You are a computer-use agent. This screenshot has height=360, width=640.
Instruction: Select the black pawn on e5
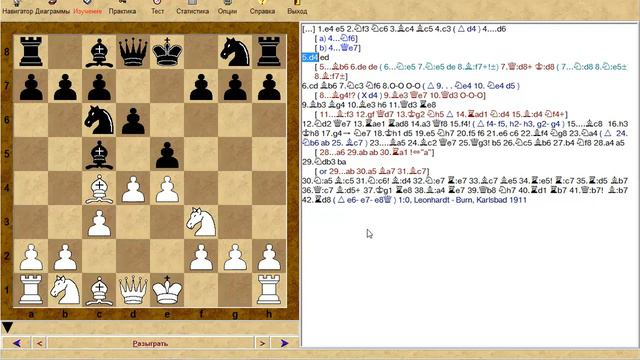167,154
